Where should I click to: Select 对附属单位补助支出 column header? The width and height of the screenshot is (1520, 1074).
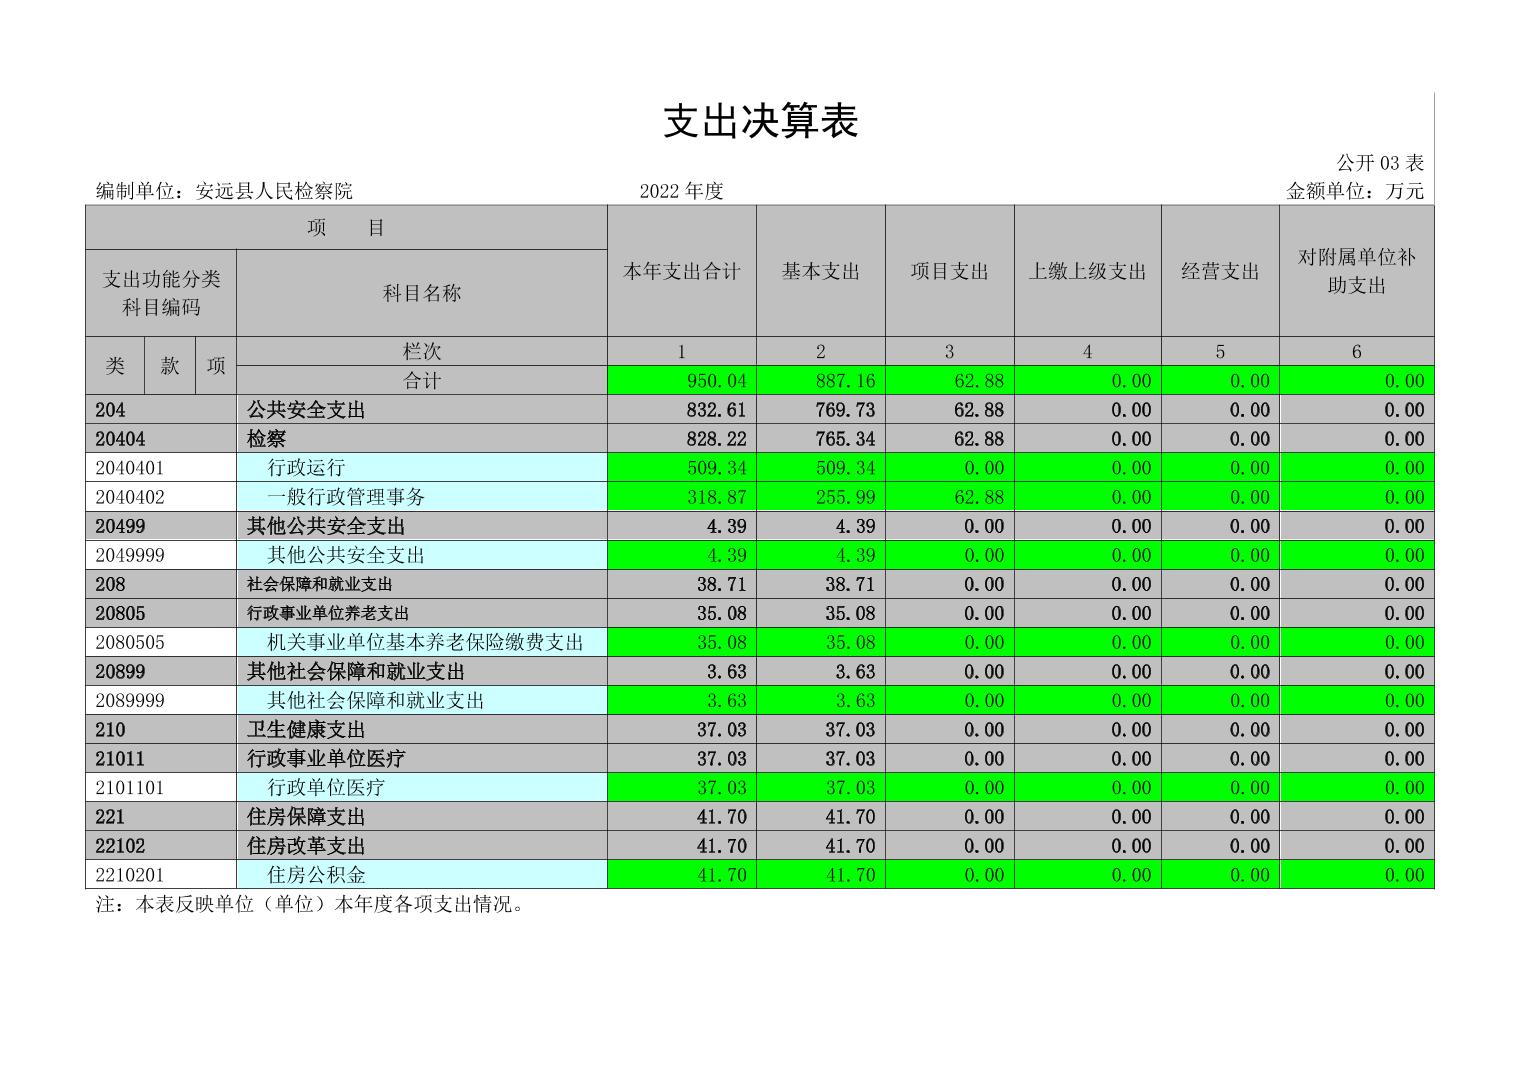click(1357, 271)
